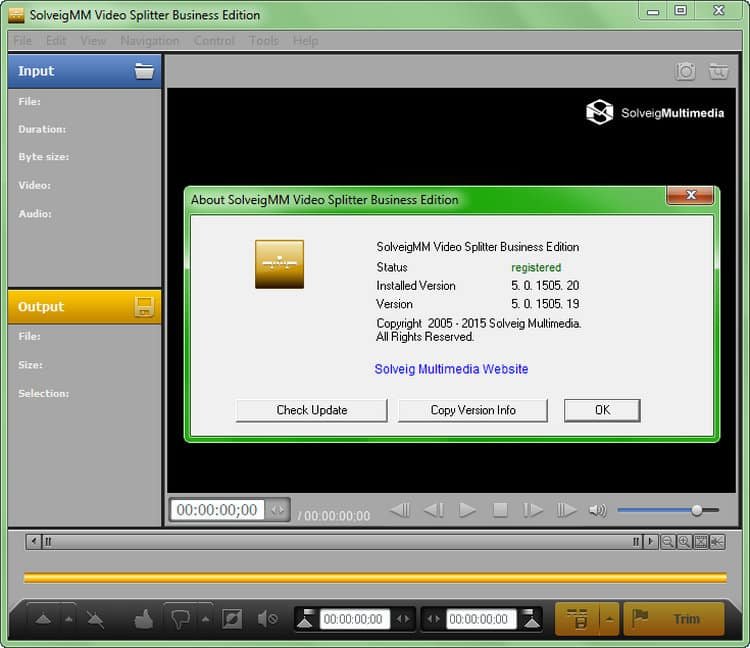Click Version value 5. 0. 1505. 19
Image resolution: width=750 pixels, height=648 pixels.
tap(545, 304)
